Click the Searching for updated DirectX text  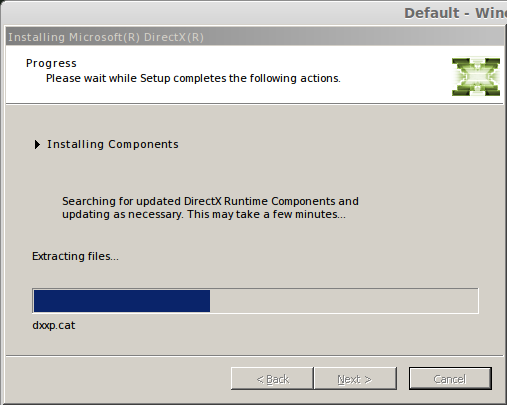click(x=210, y=201)
